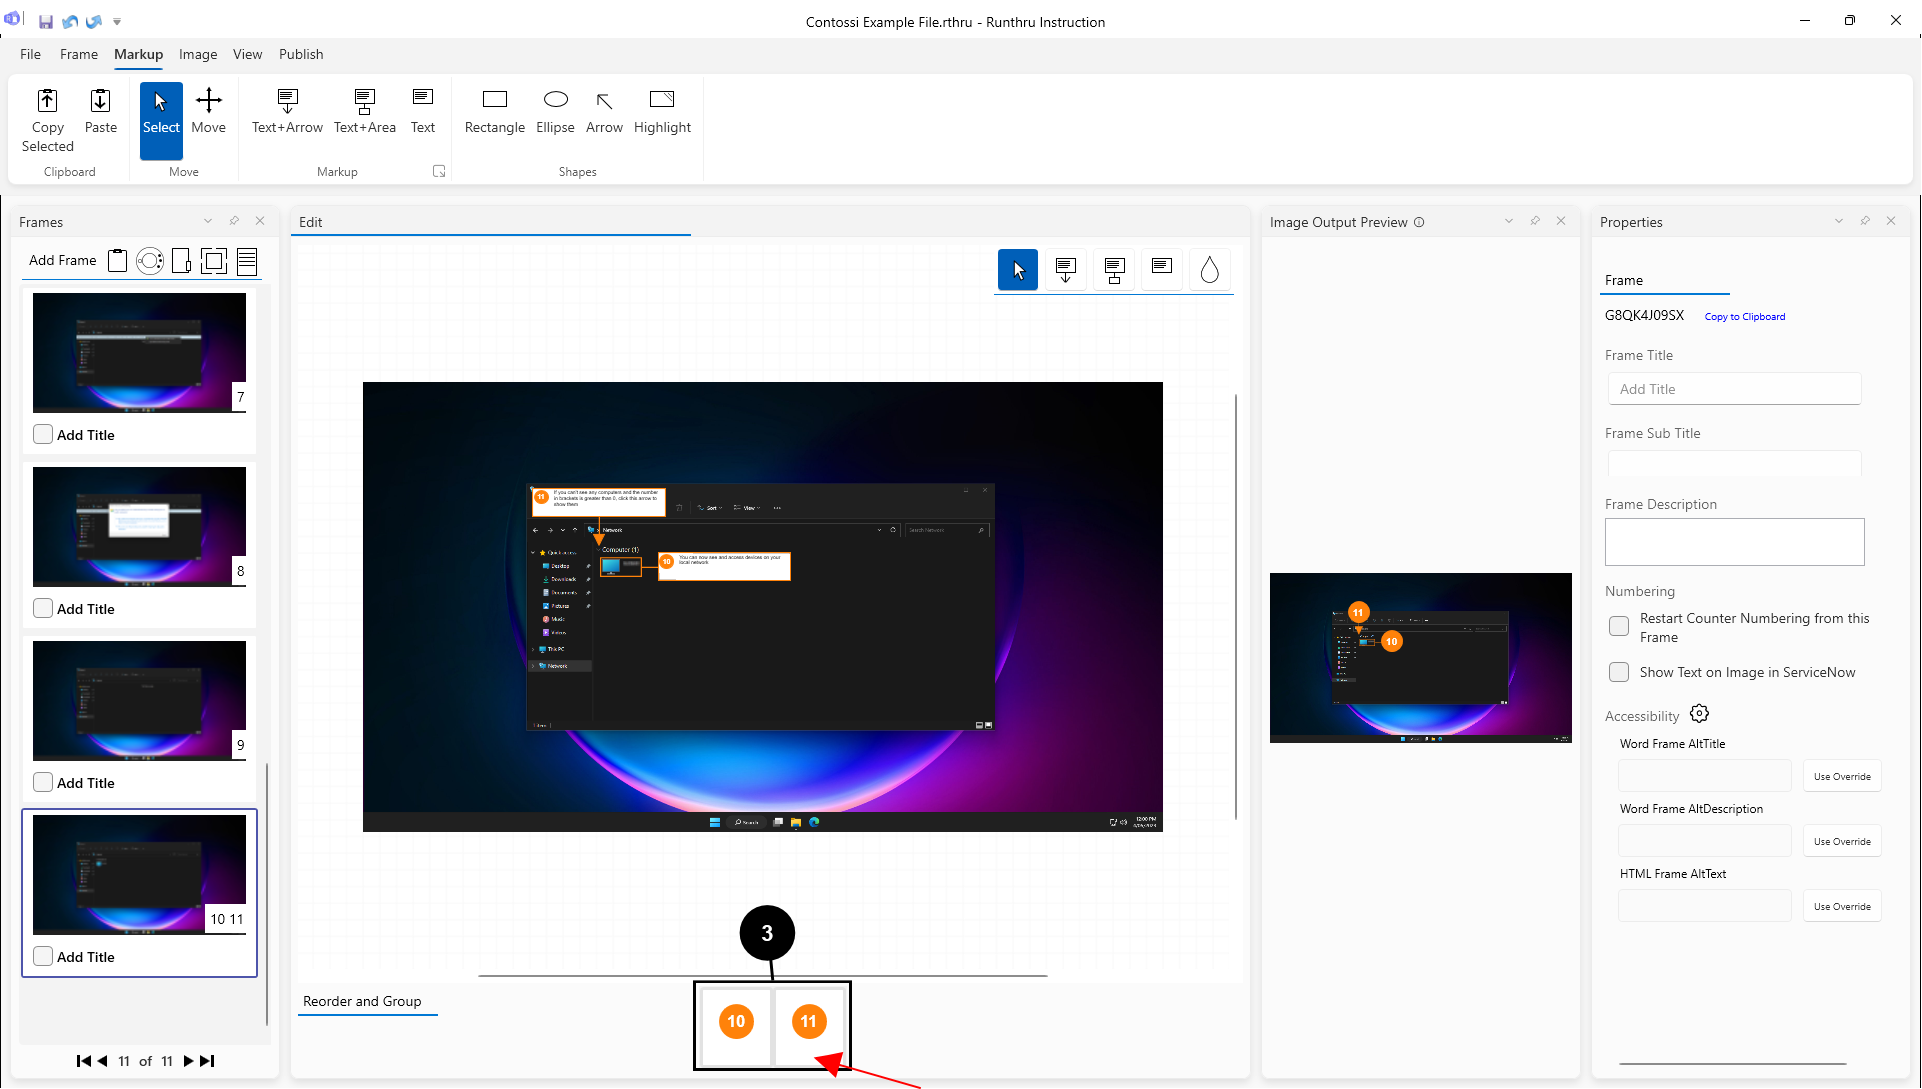
Task: Switch to the Image ribbon tab
Action: [198, 54]
